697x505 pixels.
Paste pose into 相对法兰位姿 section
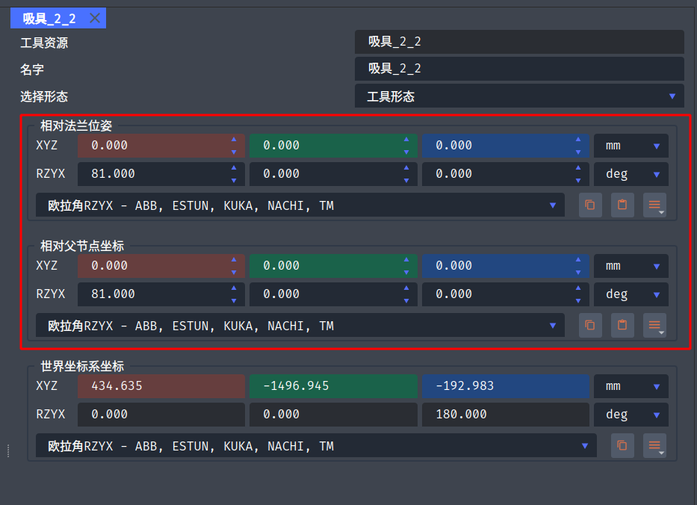tap(622, 205)
